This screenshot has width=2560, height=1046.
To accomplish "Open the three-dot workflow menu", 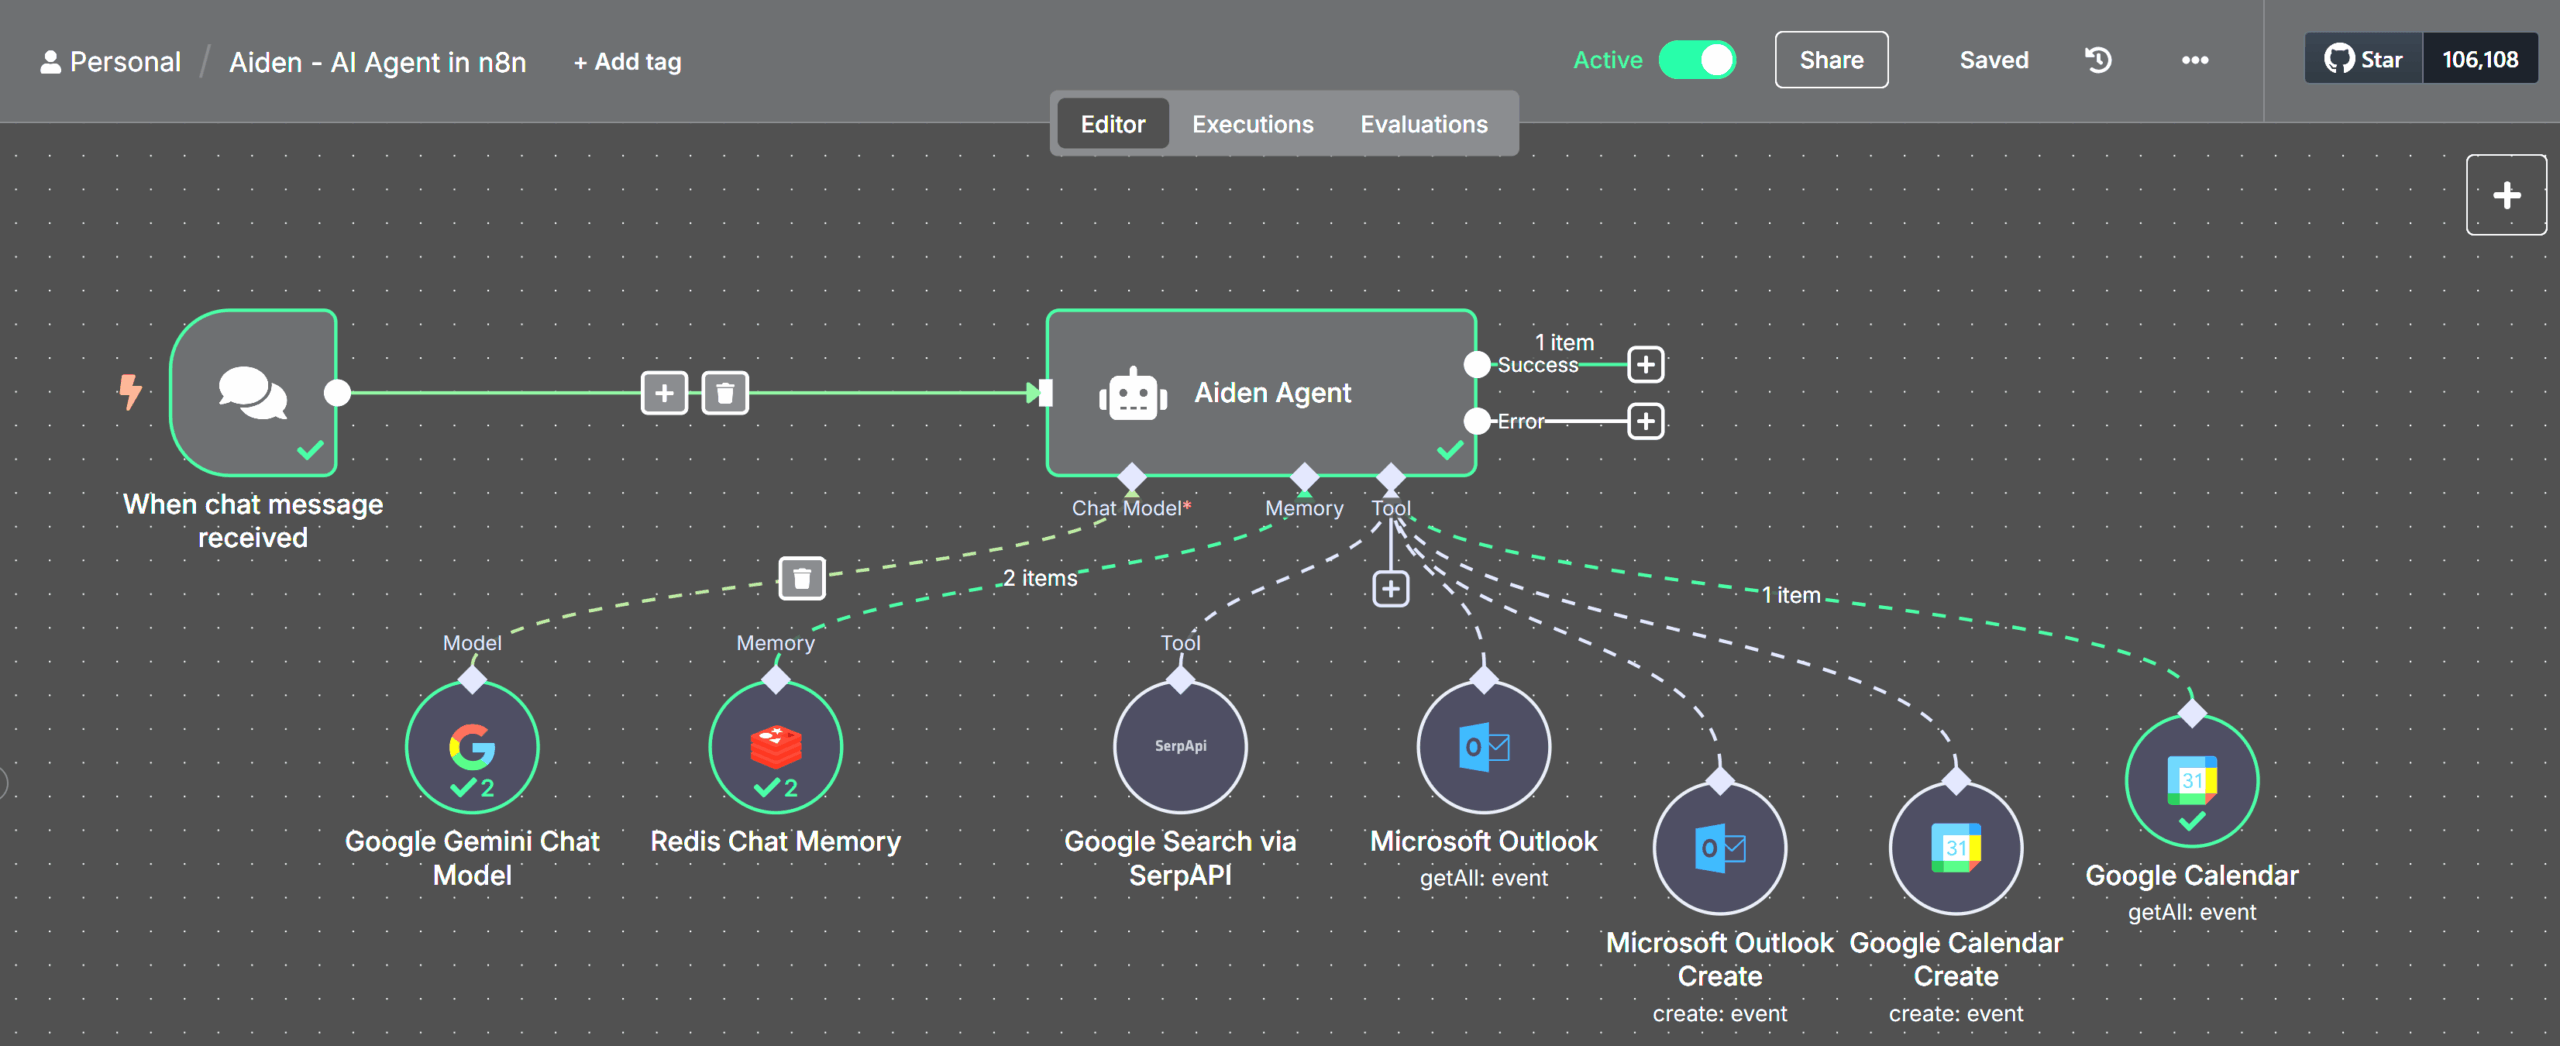I will coord(2195,60).
